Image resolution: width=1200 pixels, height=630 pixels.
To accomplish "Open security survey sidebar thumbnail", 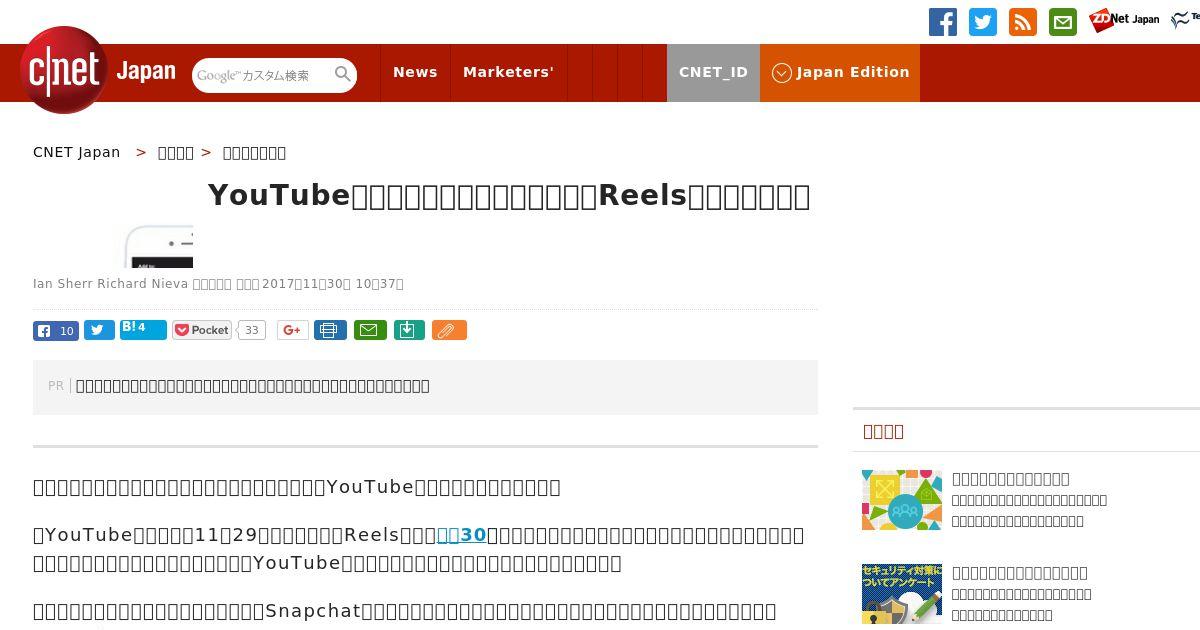I will [x=902, y=594].
